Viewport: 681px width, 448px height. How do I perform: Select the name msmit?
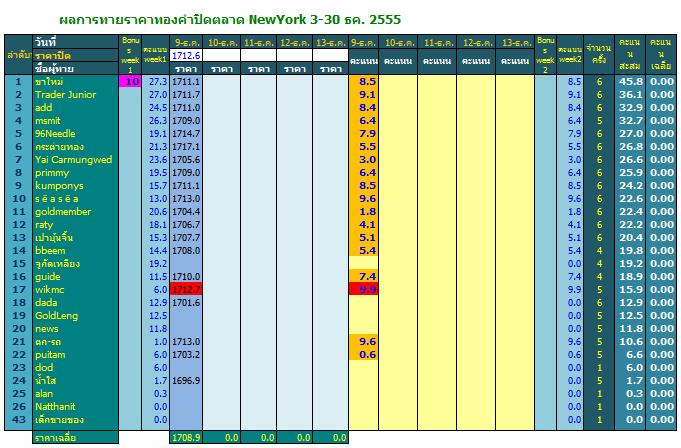coord(48,121)
